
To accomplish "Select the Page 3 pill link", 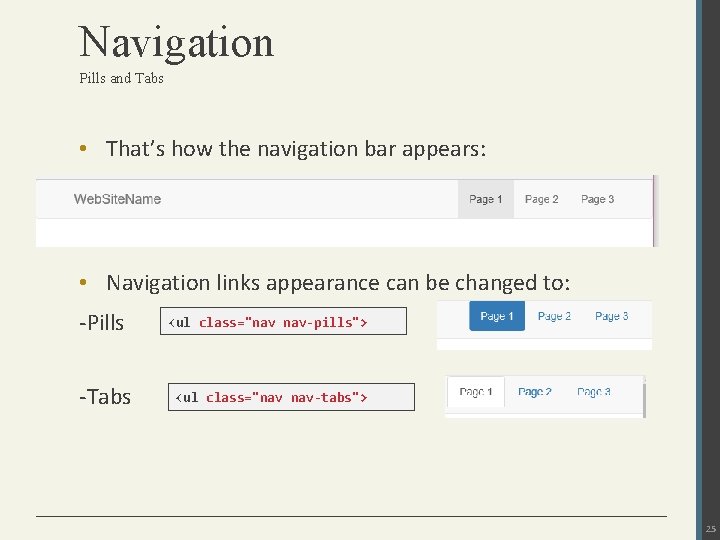I will click(x=611, y=317).
